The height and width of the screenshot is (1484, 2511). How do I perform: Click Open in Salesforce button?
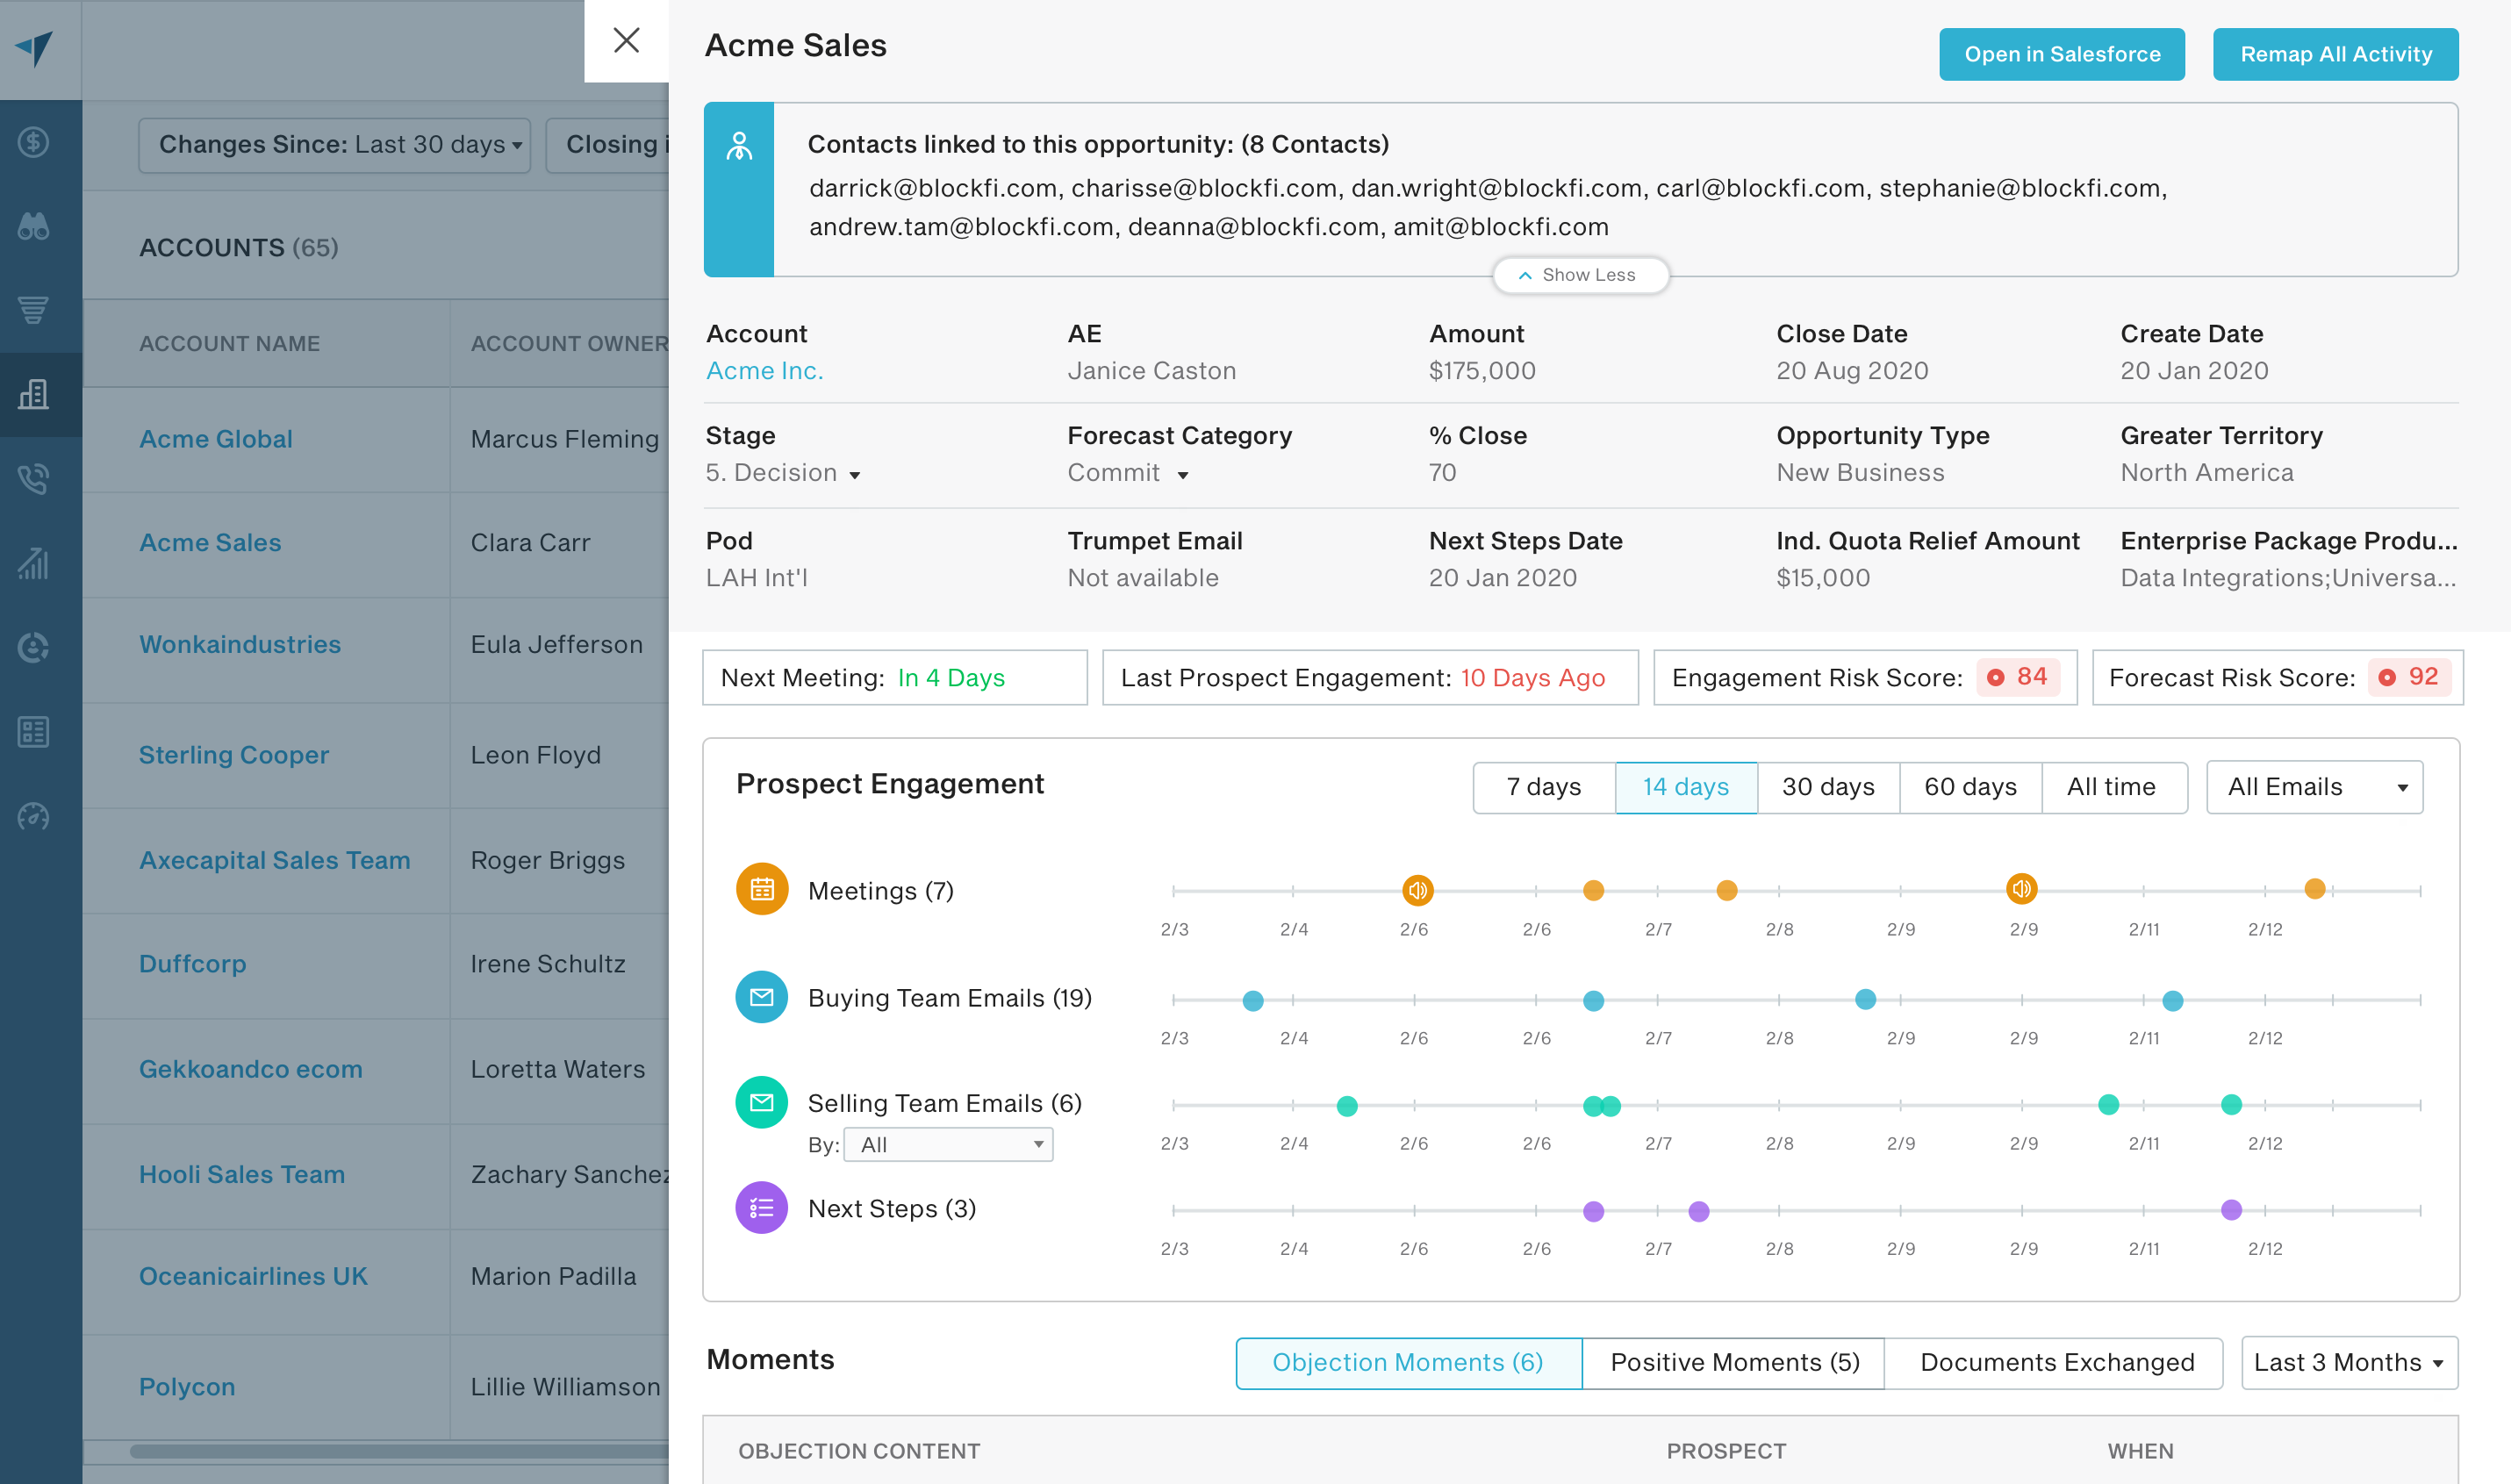[x=2062, y=54]
